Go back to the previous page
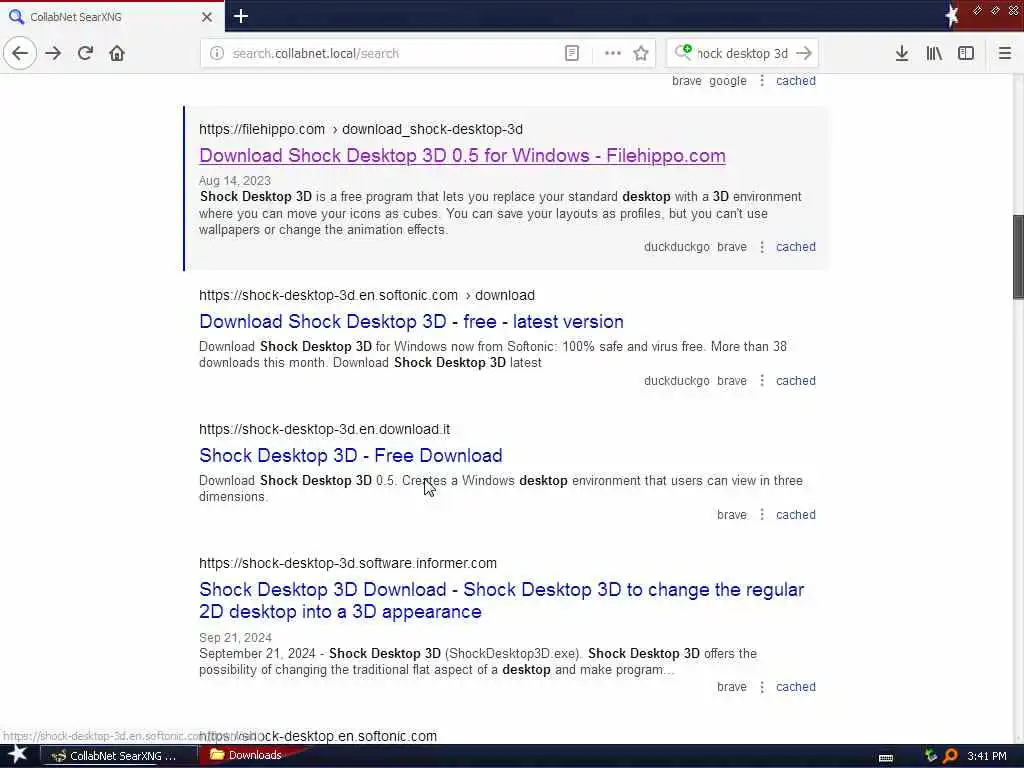Viewport: 1024px width, 768px height. 20,54
